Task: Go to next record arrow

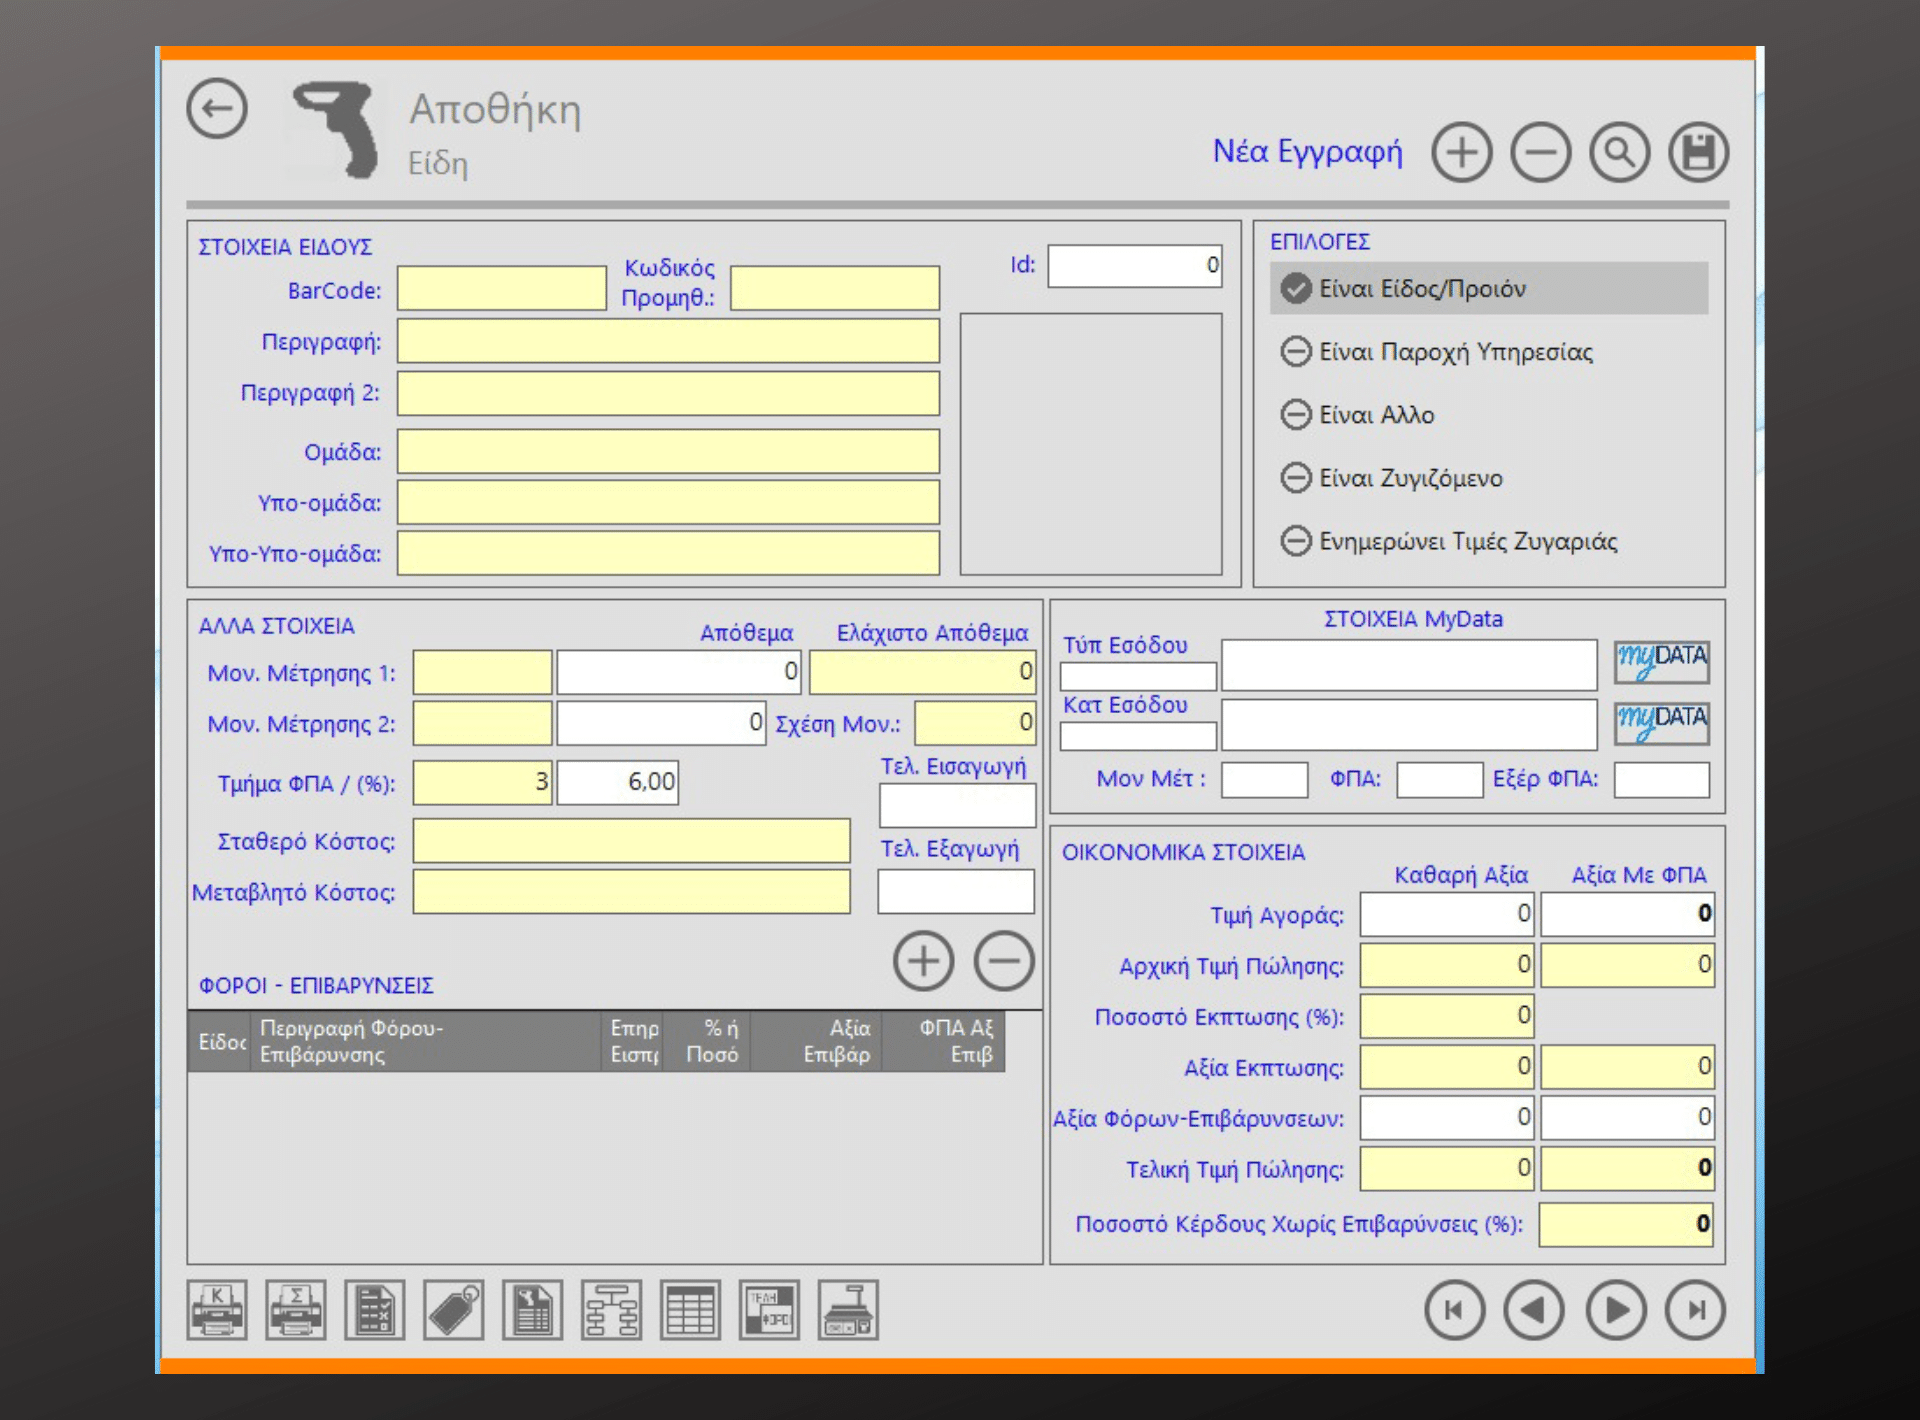Action: (1615, 1310)
